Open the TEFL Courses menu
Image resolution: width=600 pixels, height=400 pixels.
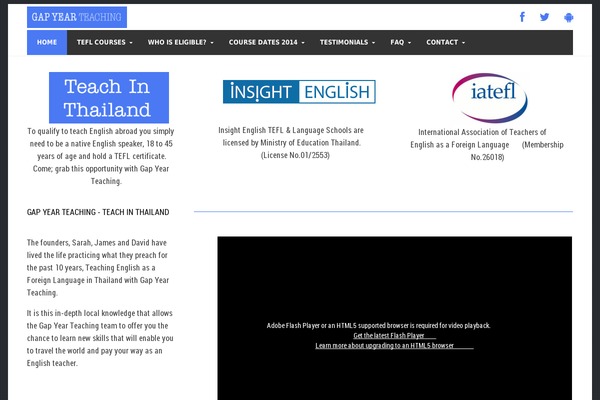[104, 42]
